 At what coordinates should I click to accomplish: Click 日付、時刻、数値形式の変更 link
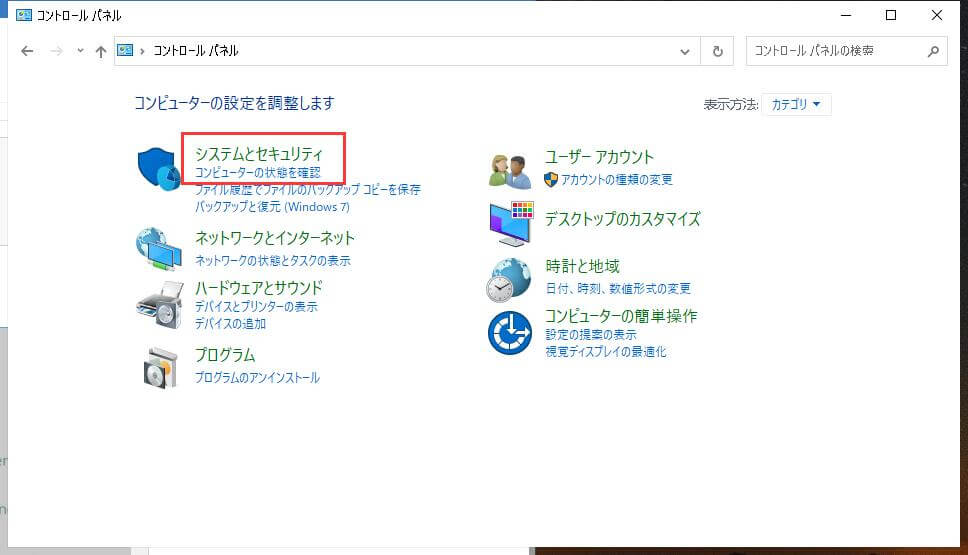click(x=618, y=289)
